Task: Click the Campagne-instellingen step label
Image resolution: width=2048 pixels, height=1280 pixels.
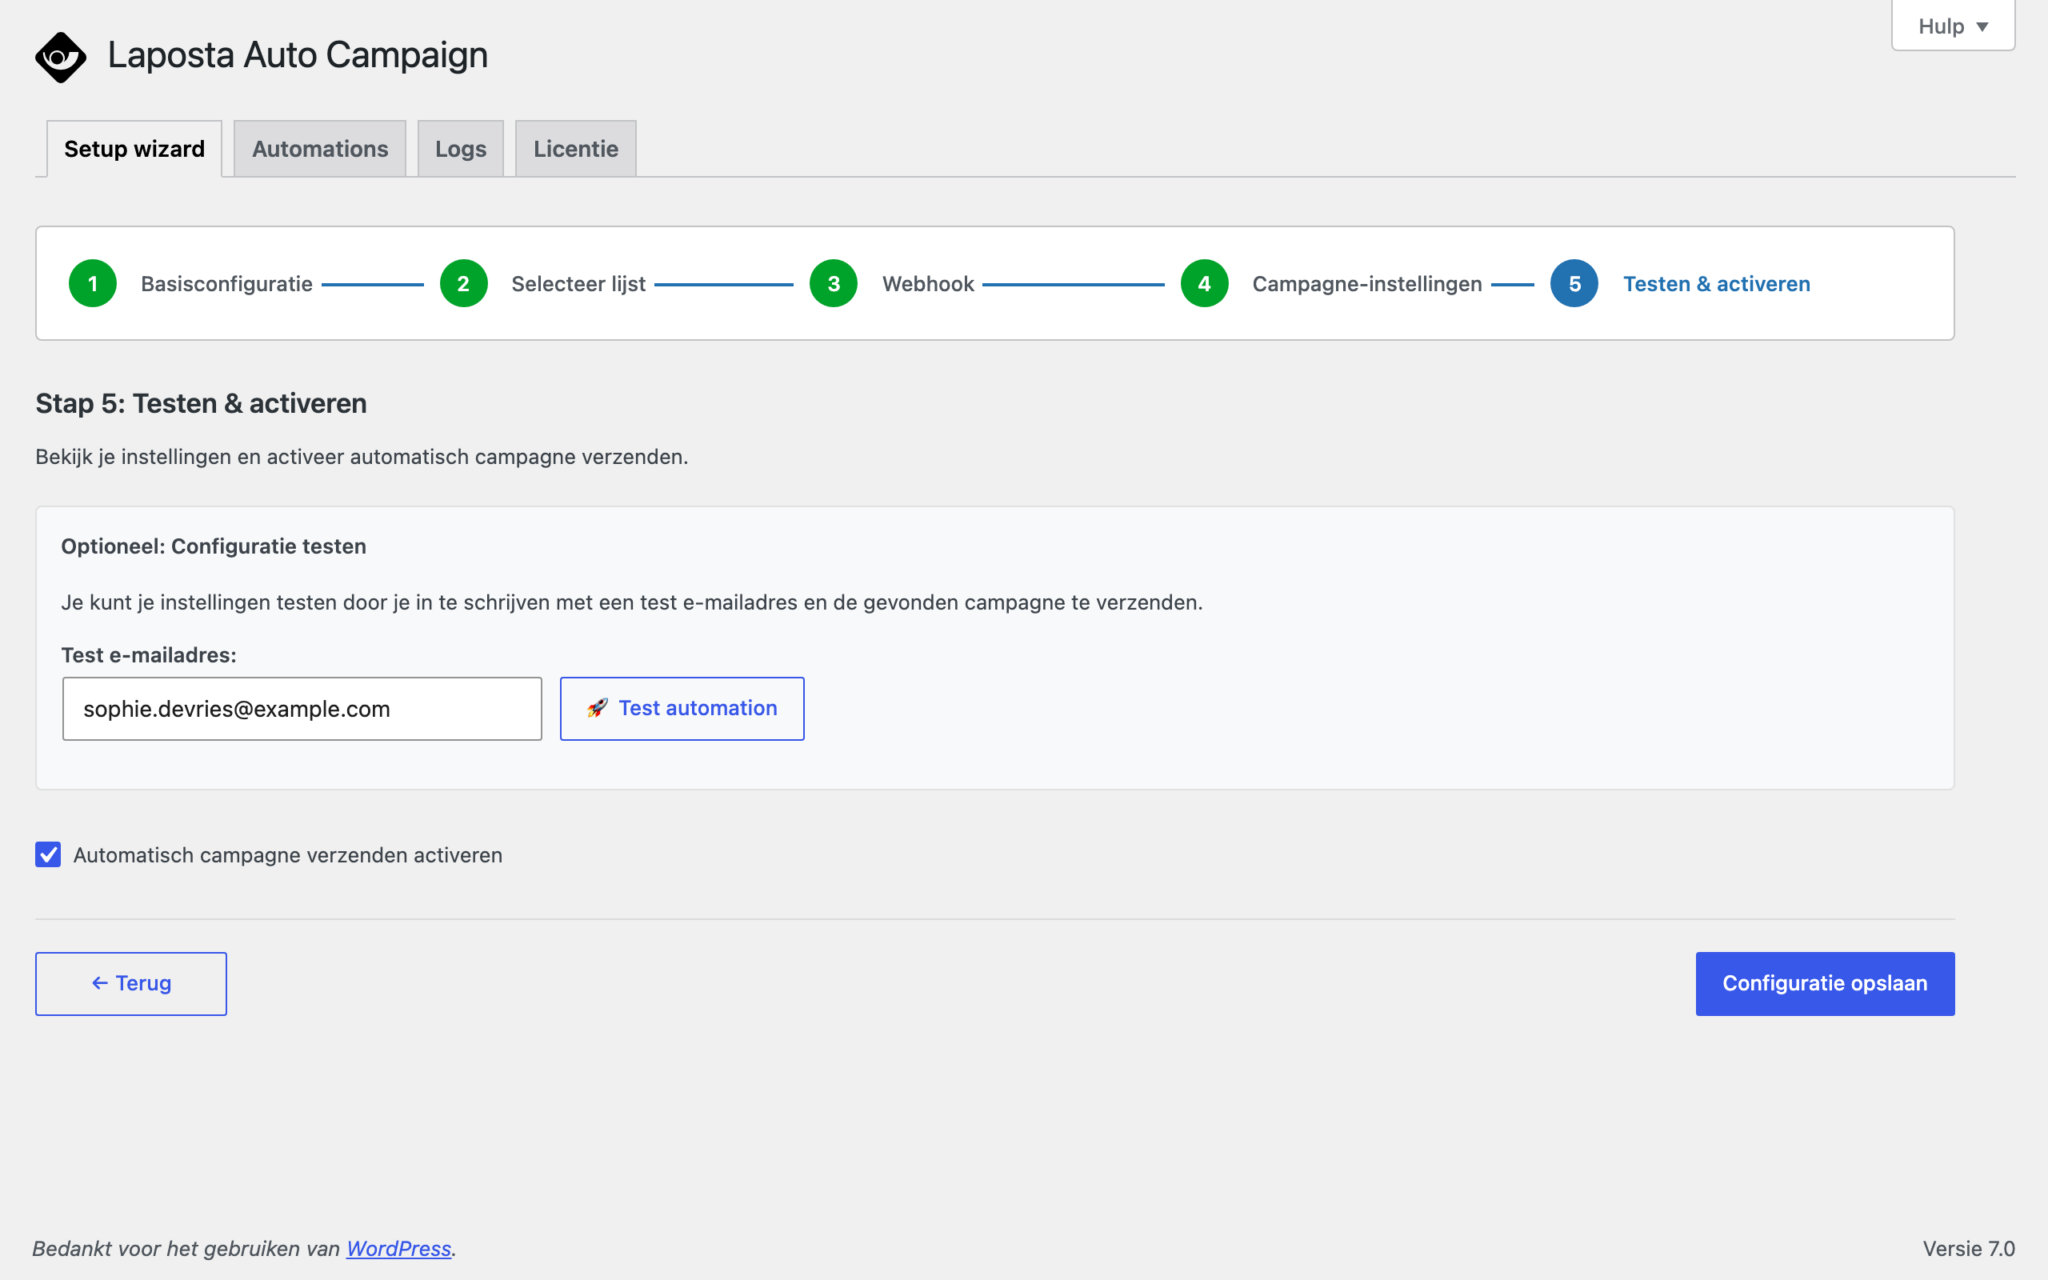Action: pyautogui.click(x=1367, y=284)
